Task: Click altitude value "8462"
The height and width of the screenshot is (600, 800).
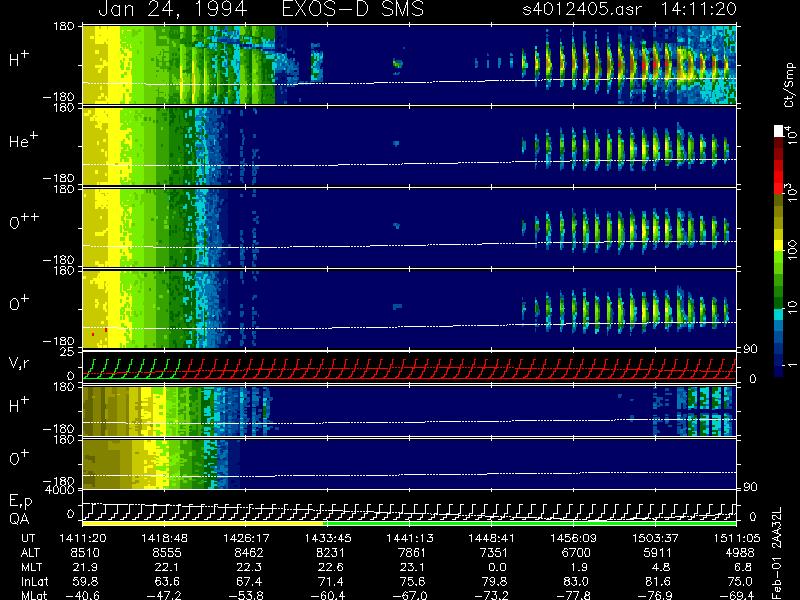Action: pyautogui.click(x=248, y=553)
